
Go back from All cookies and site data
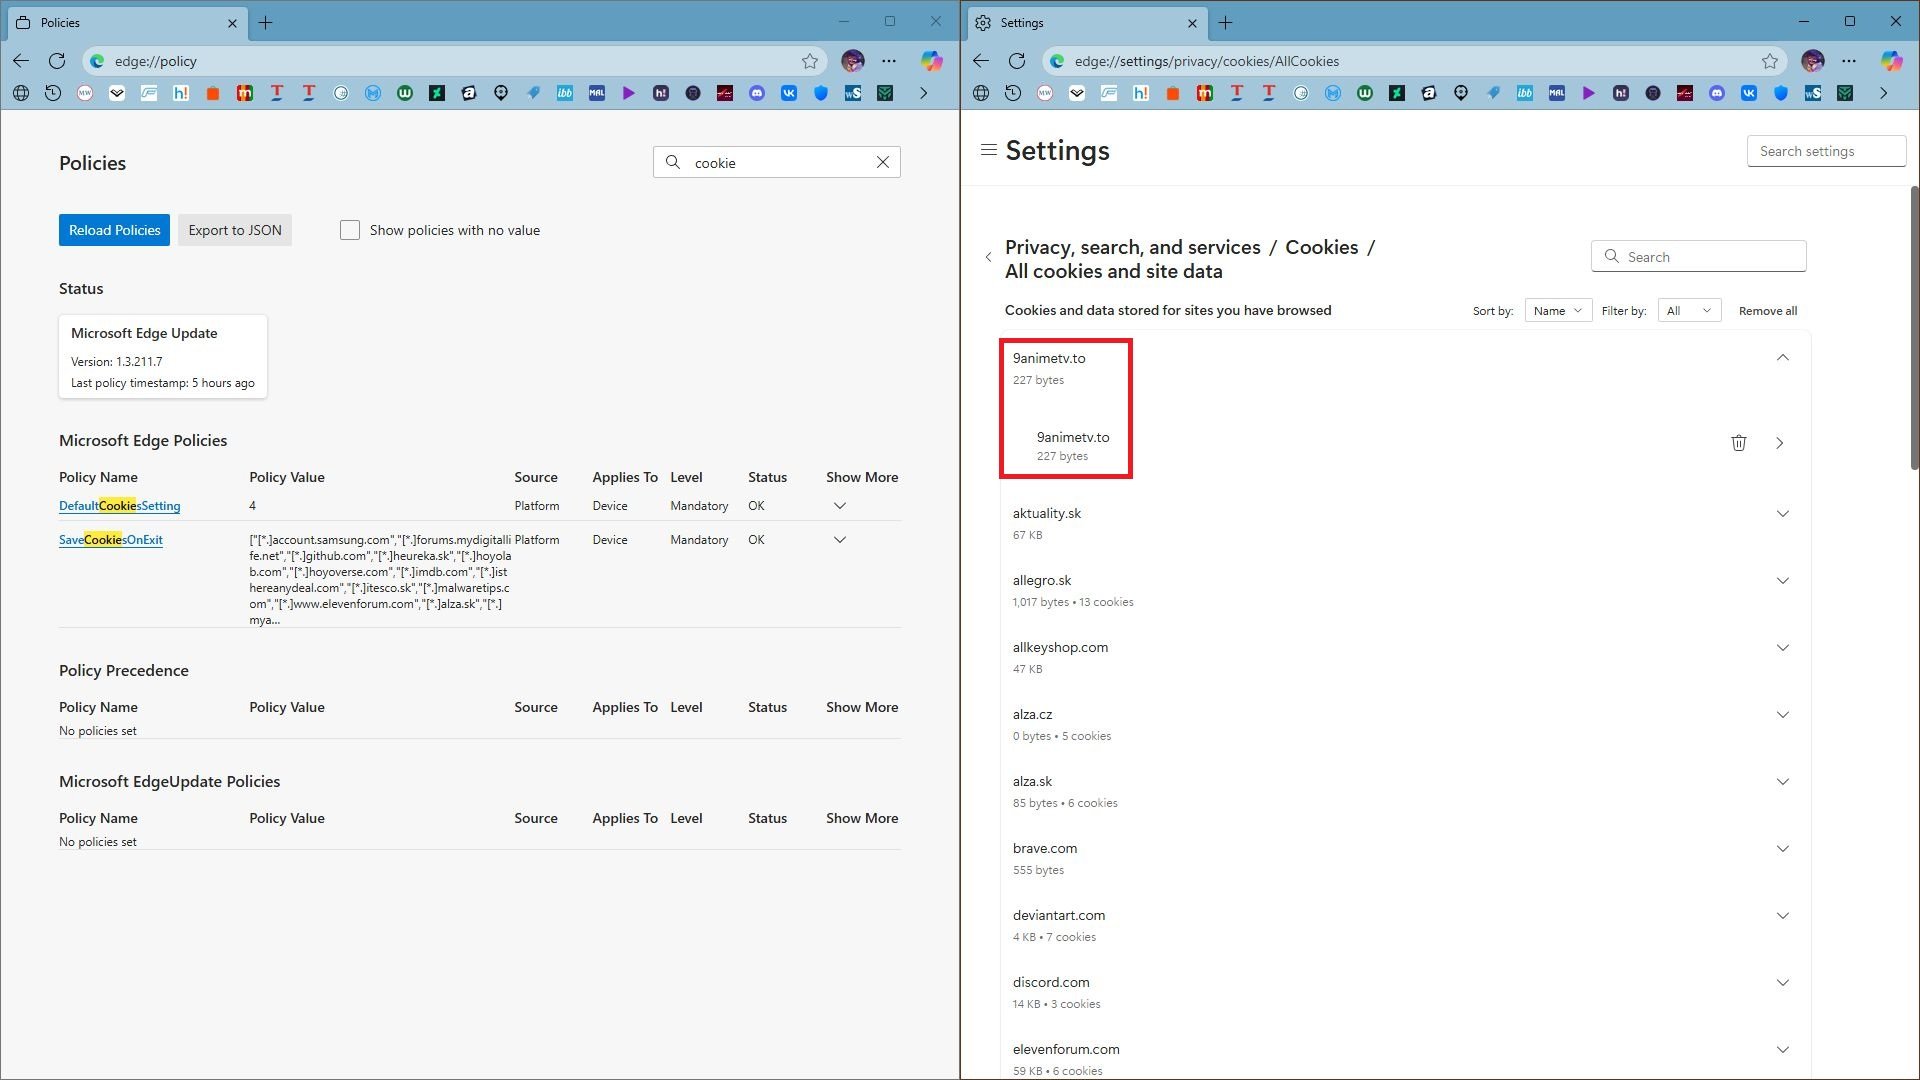click(x=989, y=257)
